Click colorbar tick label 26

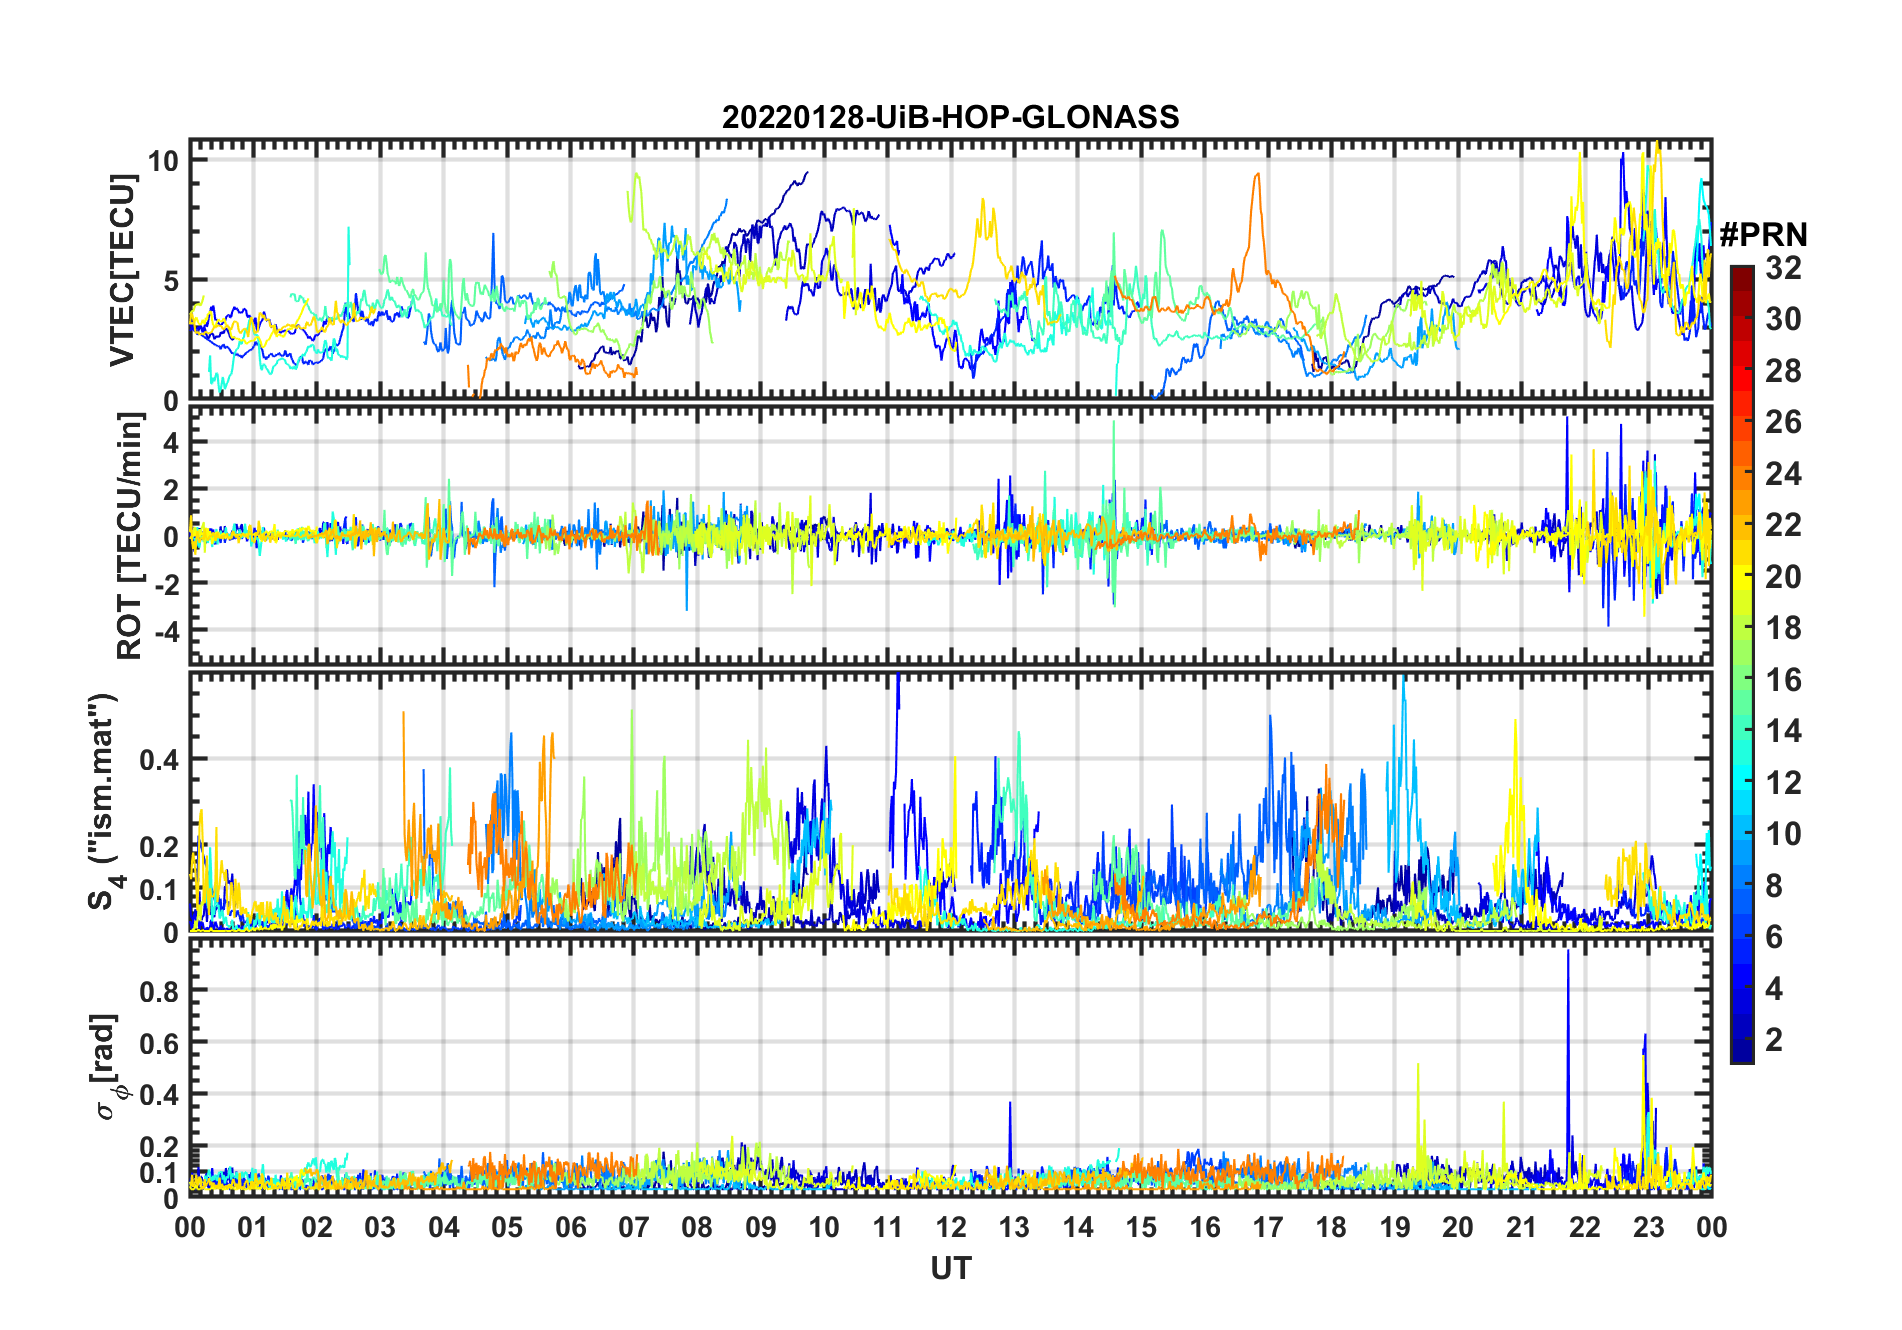tap(1783, 422)
